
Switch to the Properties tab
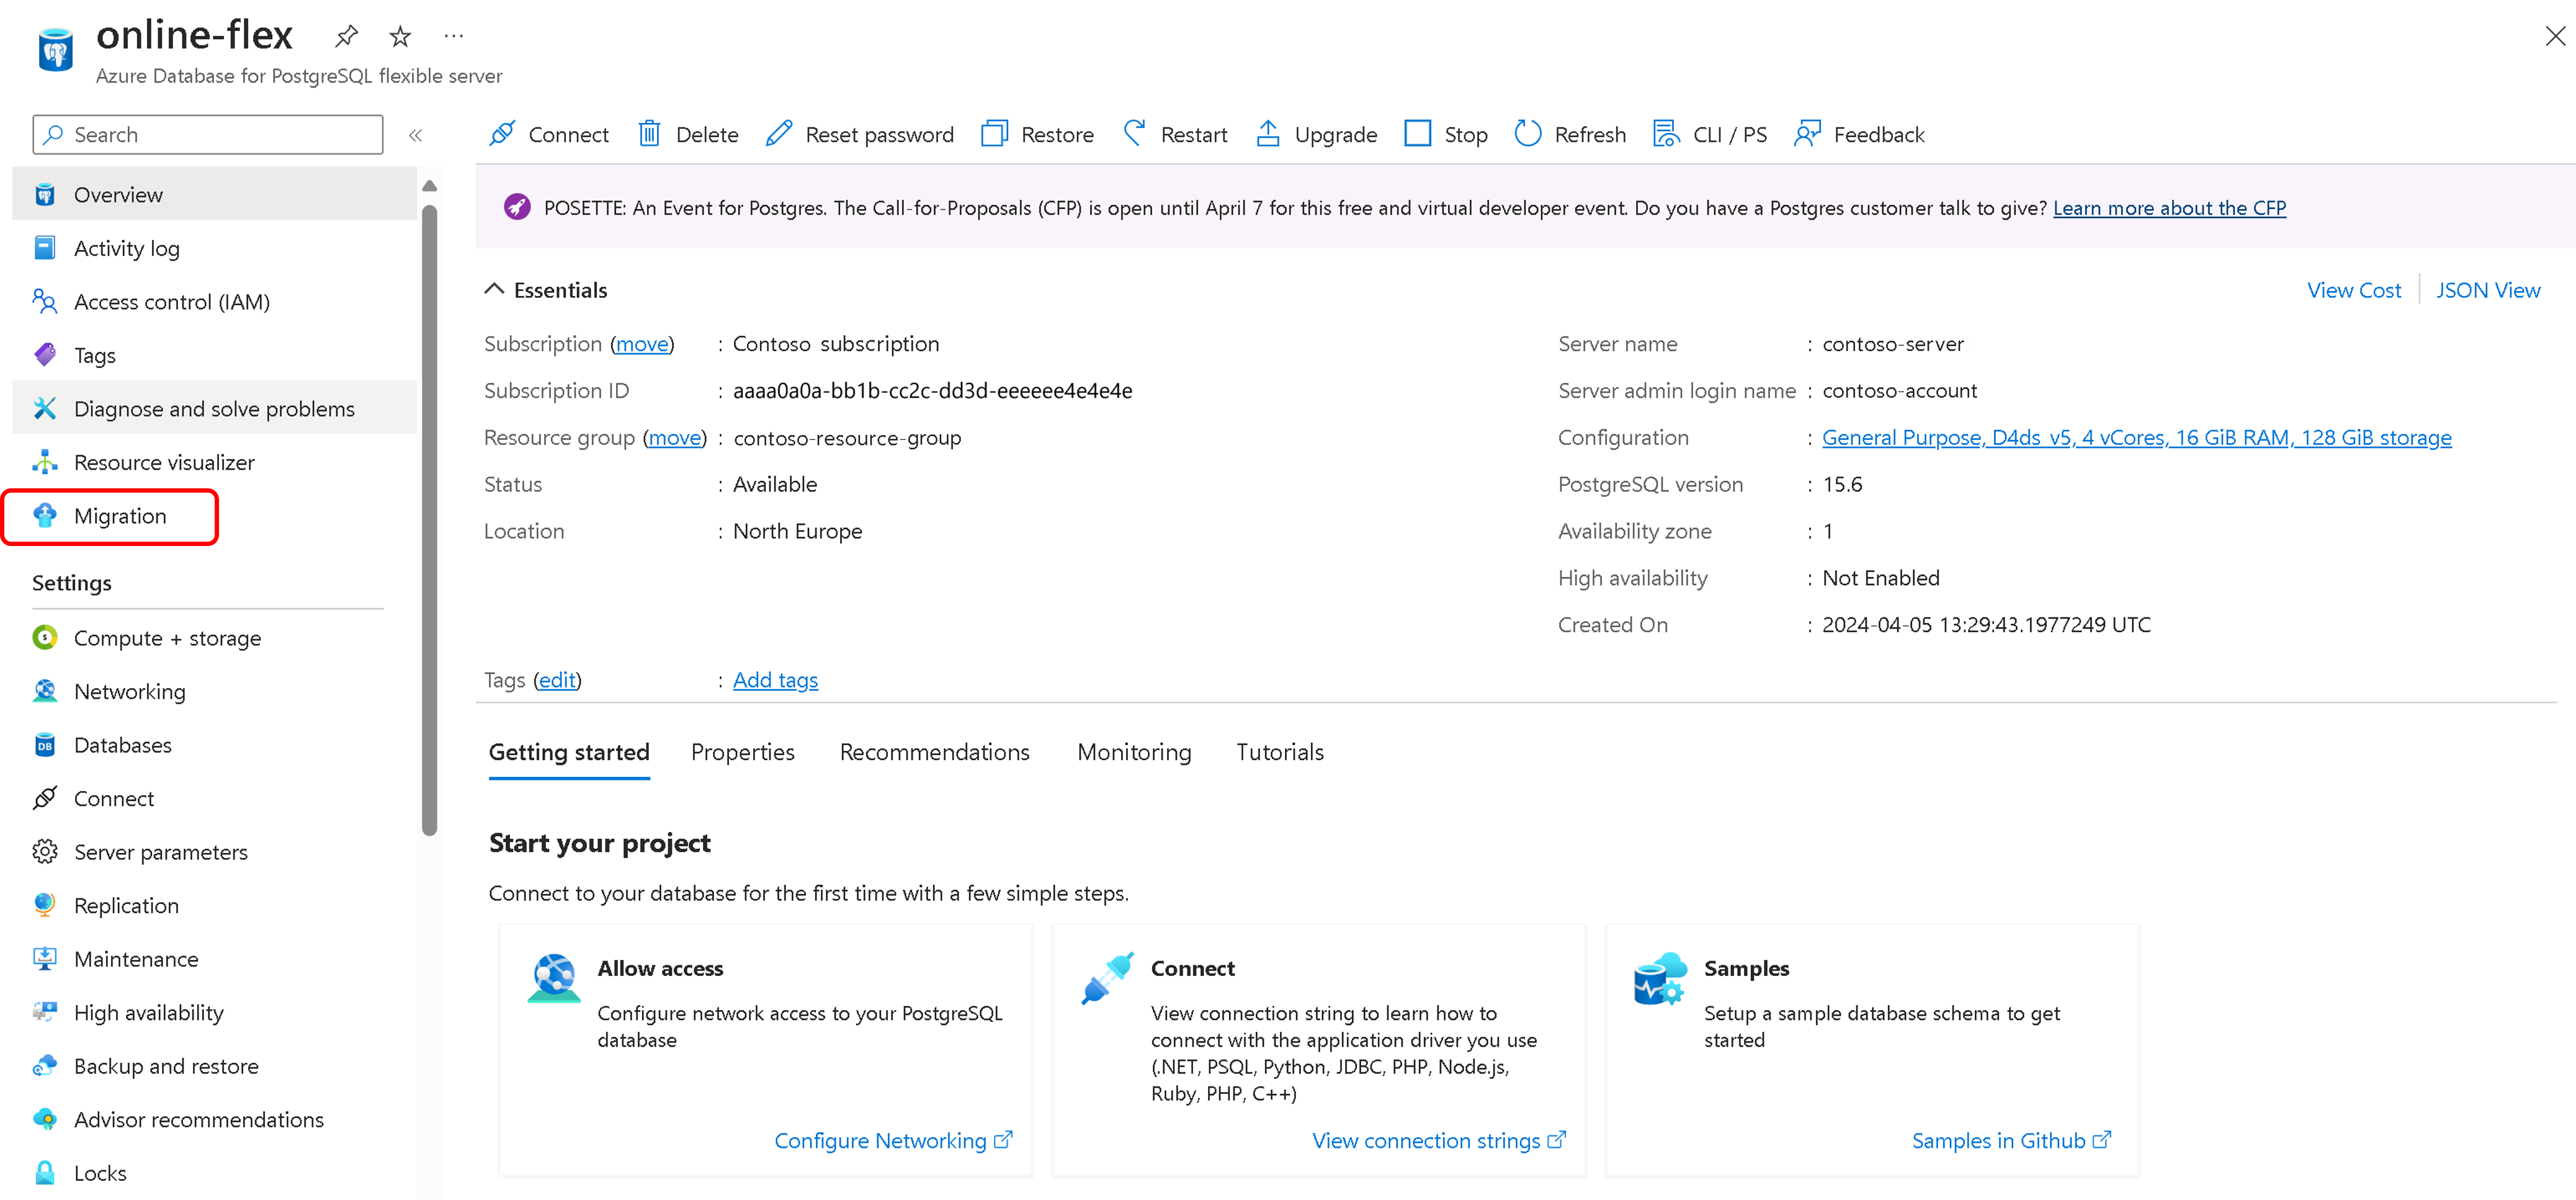[x=743, y=753]
